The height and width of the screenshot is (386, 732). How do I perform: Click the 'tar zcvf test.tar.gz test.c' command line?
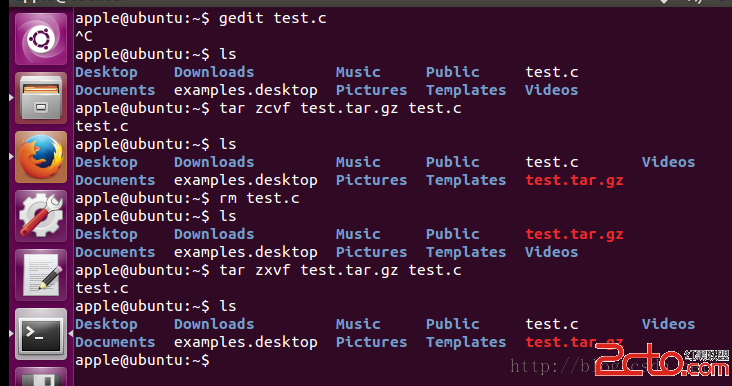(x=268, y=108)
